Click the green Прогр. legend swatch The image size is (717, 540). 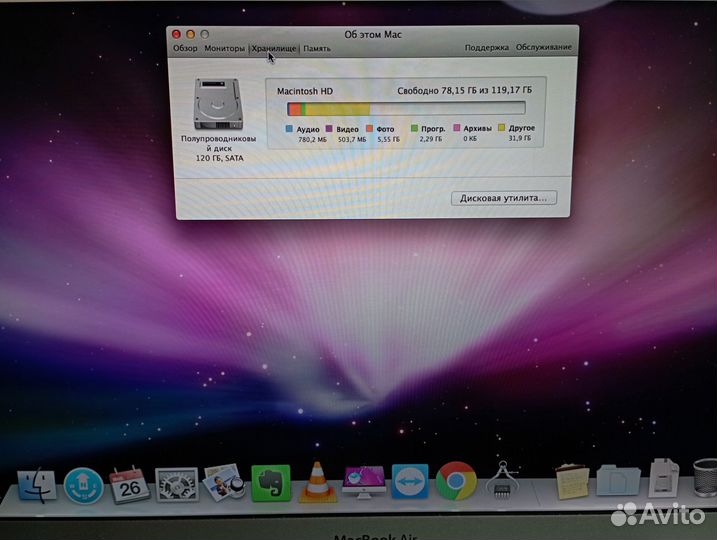coord(414,128)
